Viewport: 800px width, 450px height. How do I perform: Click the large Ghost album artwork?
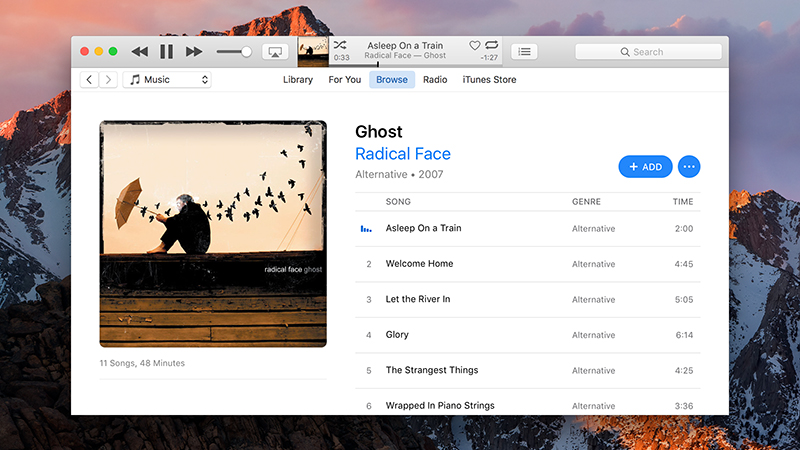pos(213,234)
